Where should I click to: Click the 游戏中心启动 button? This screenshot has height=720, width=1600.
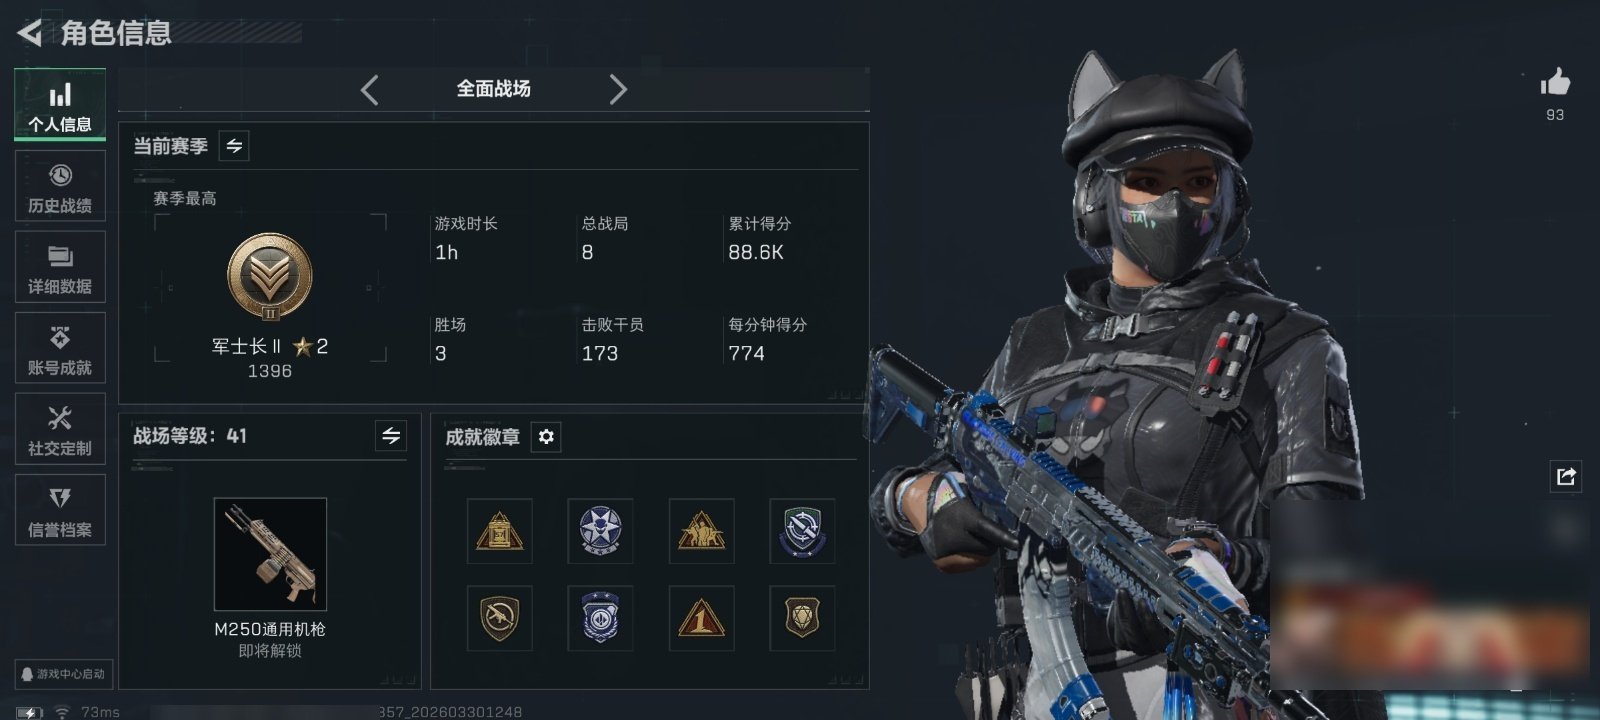click(x=62, y=674)
